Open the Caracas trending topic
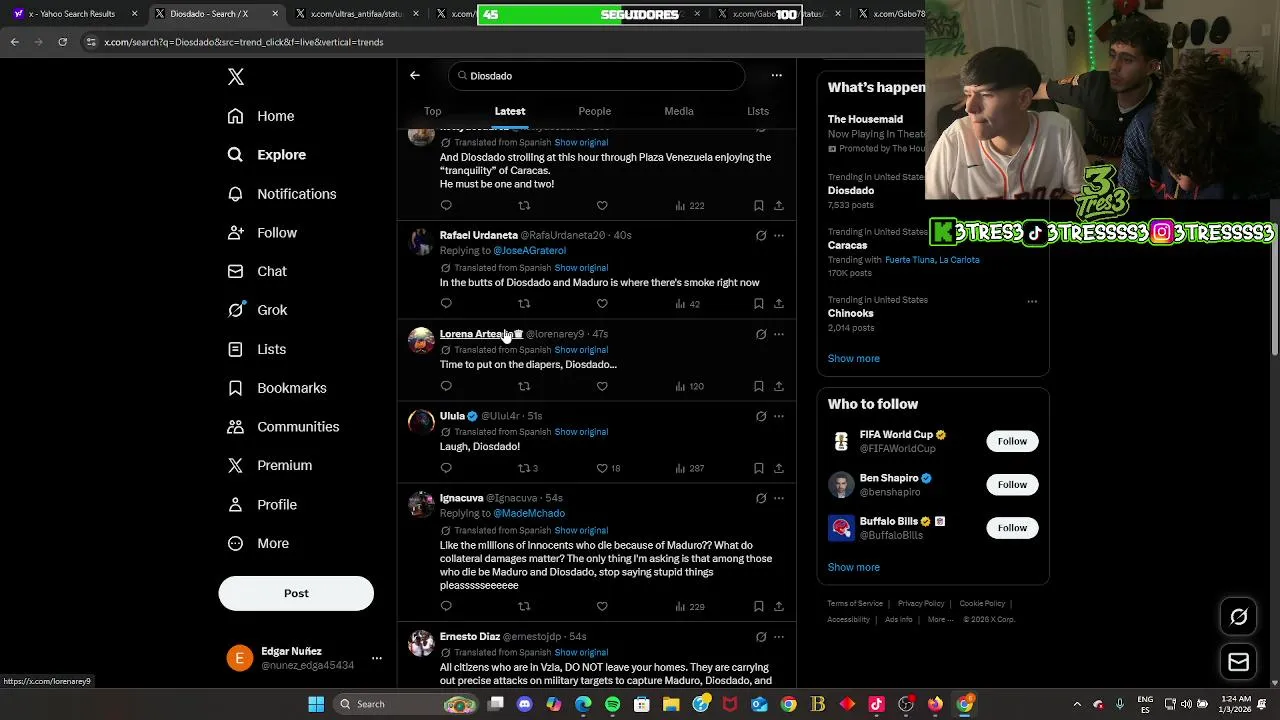Screen dimensions: 1280x720 pos(847,245)
